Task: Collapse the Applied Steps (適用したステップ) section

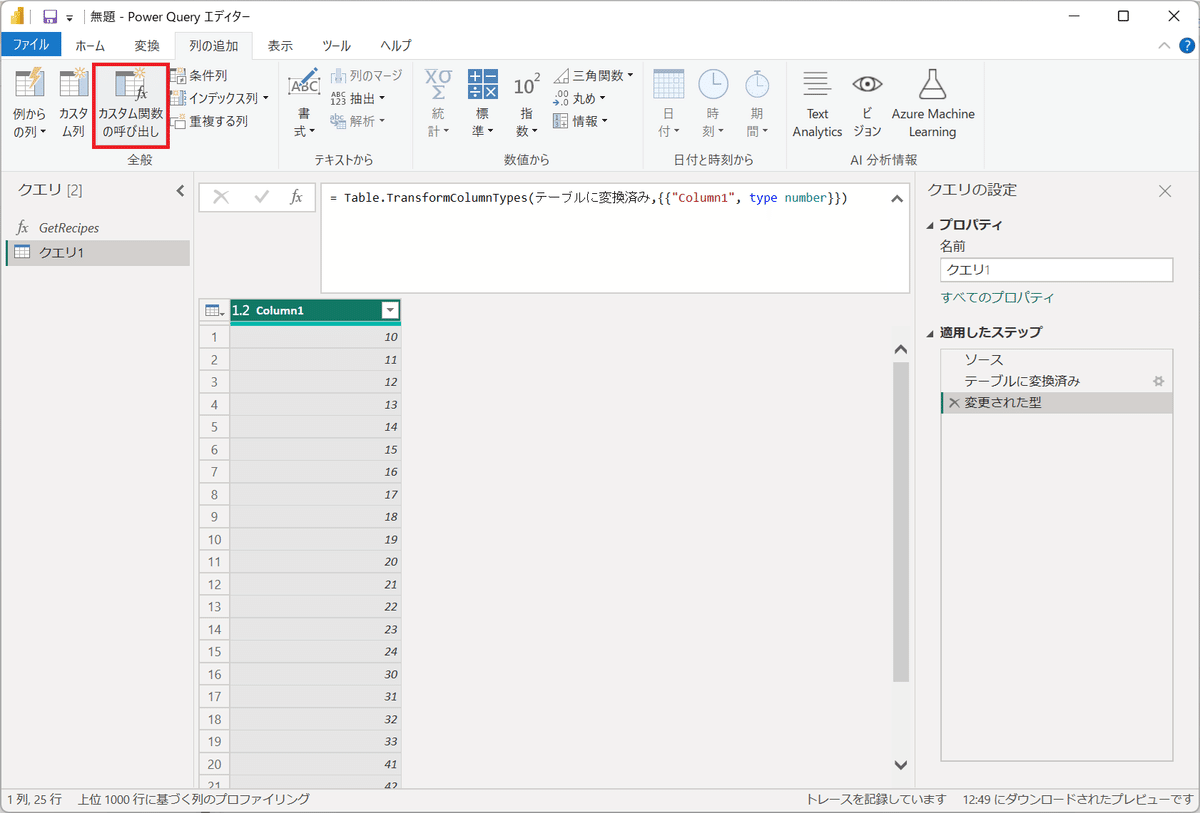Action: pyautogui.click(x=931, y=333)
